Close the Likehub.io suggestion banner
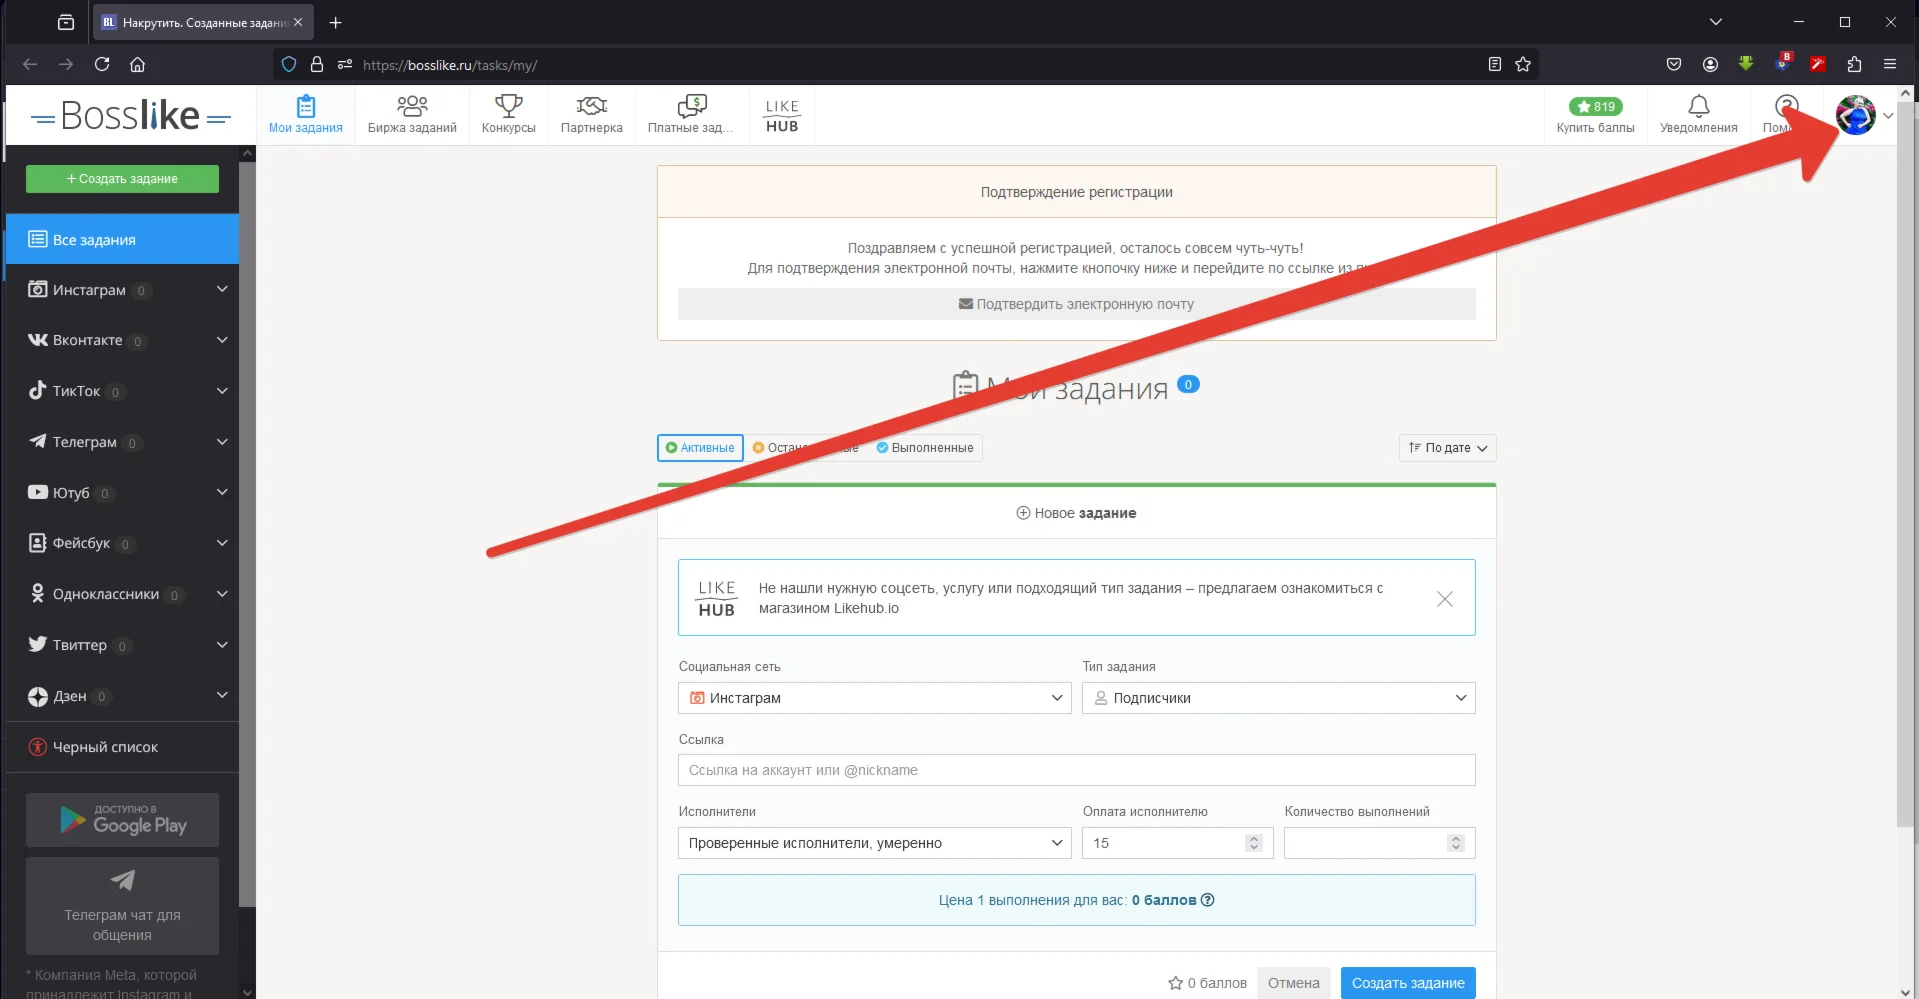Viewport: 1919px width, 999px height. tap(1444, 599)
